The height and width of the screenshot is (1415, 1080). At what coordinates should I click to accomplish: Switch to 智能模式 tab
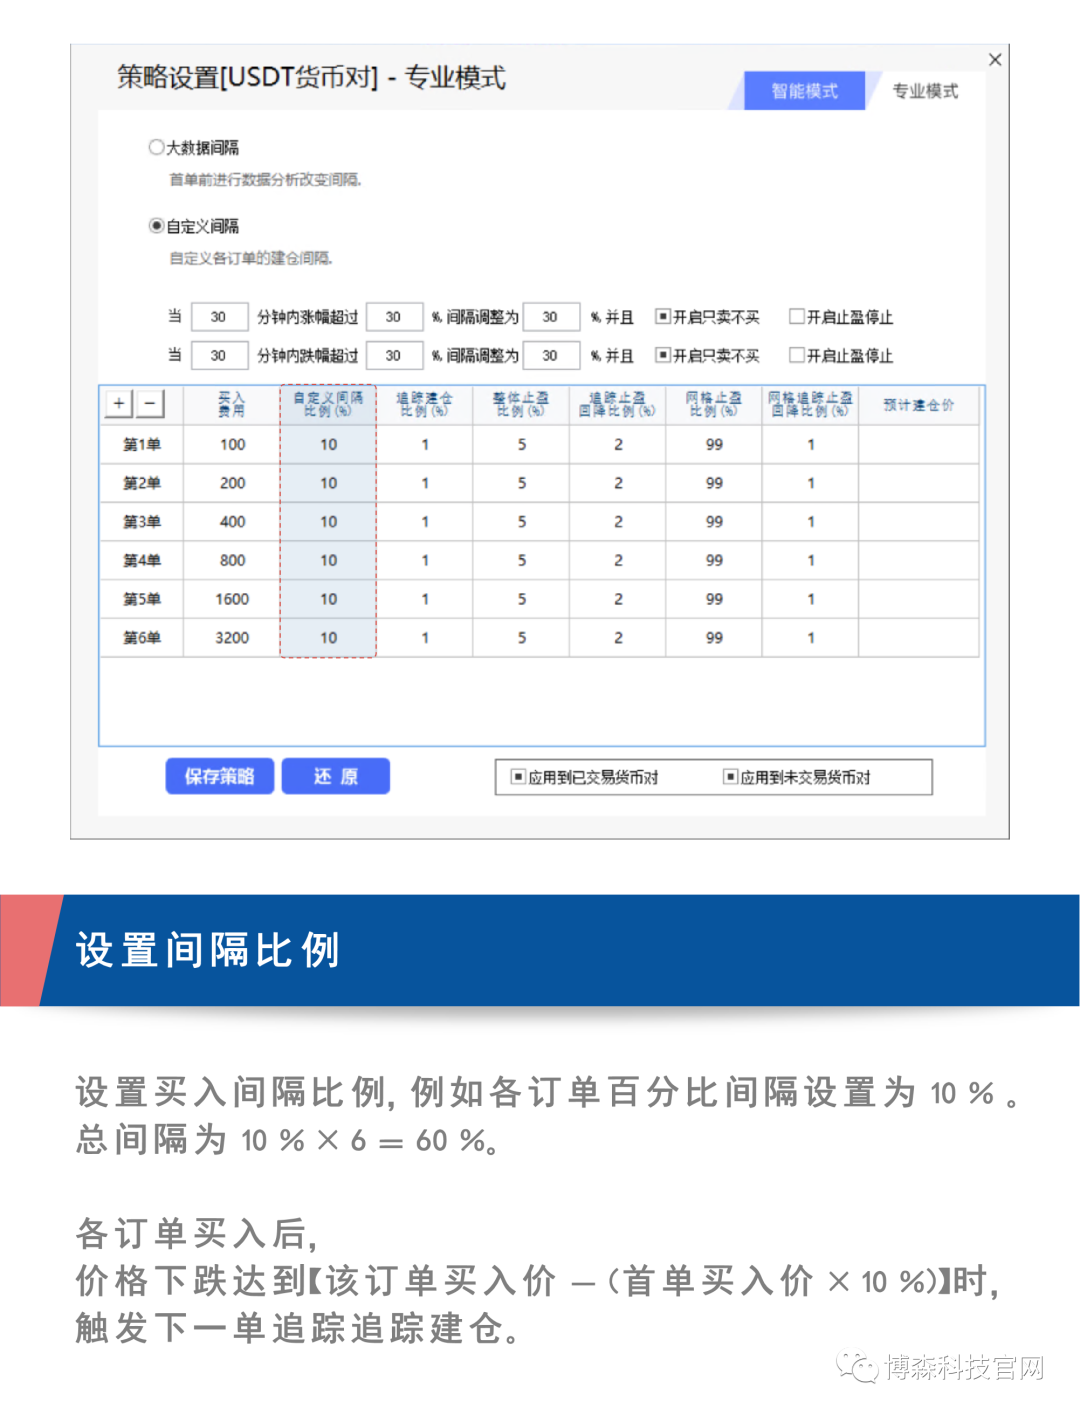(804, 91)
